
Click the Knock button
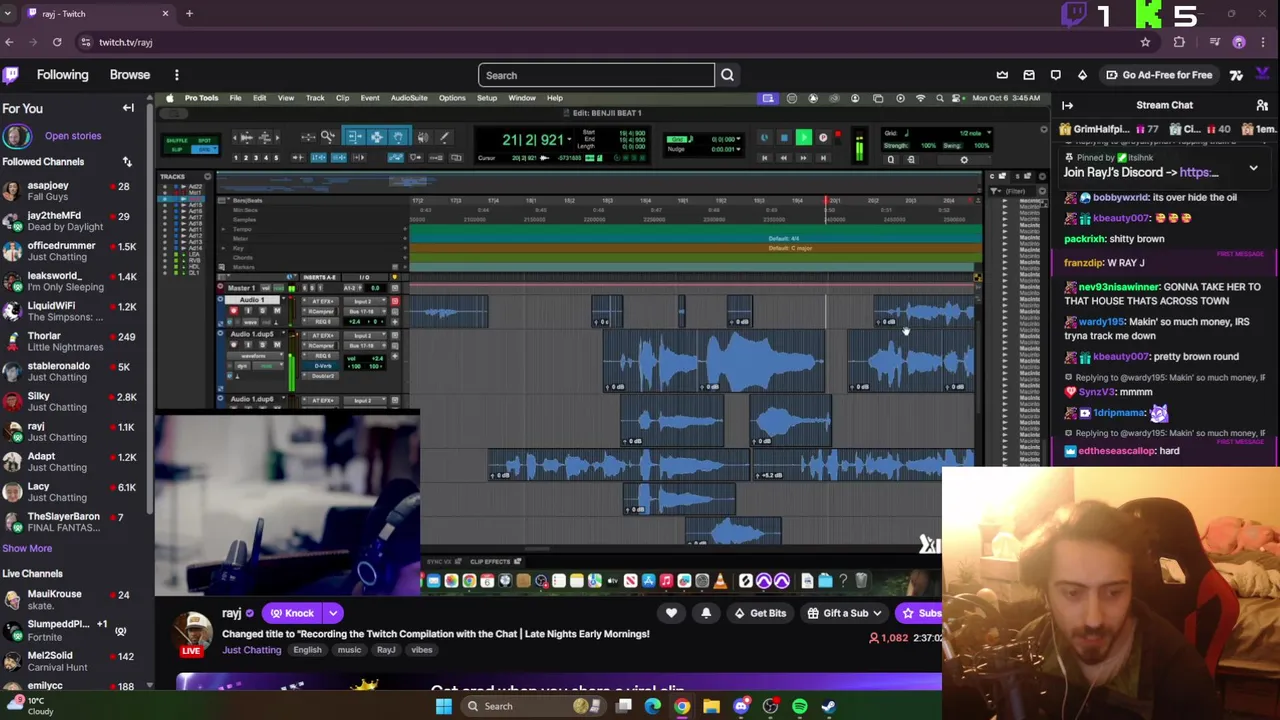tap(291, 613)
